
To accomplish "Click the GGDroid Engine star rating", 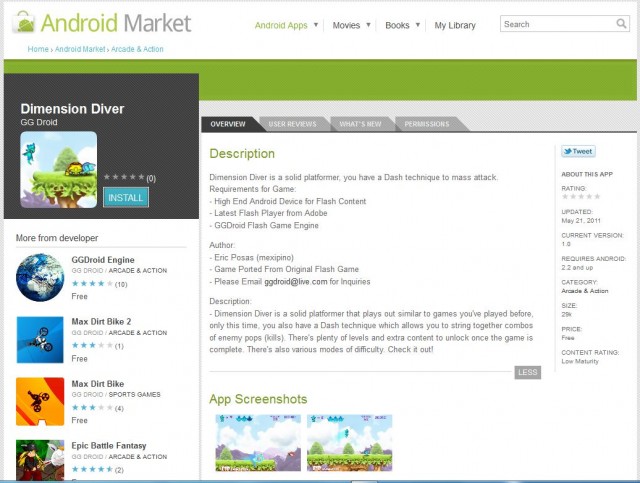I will [92, 283].
